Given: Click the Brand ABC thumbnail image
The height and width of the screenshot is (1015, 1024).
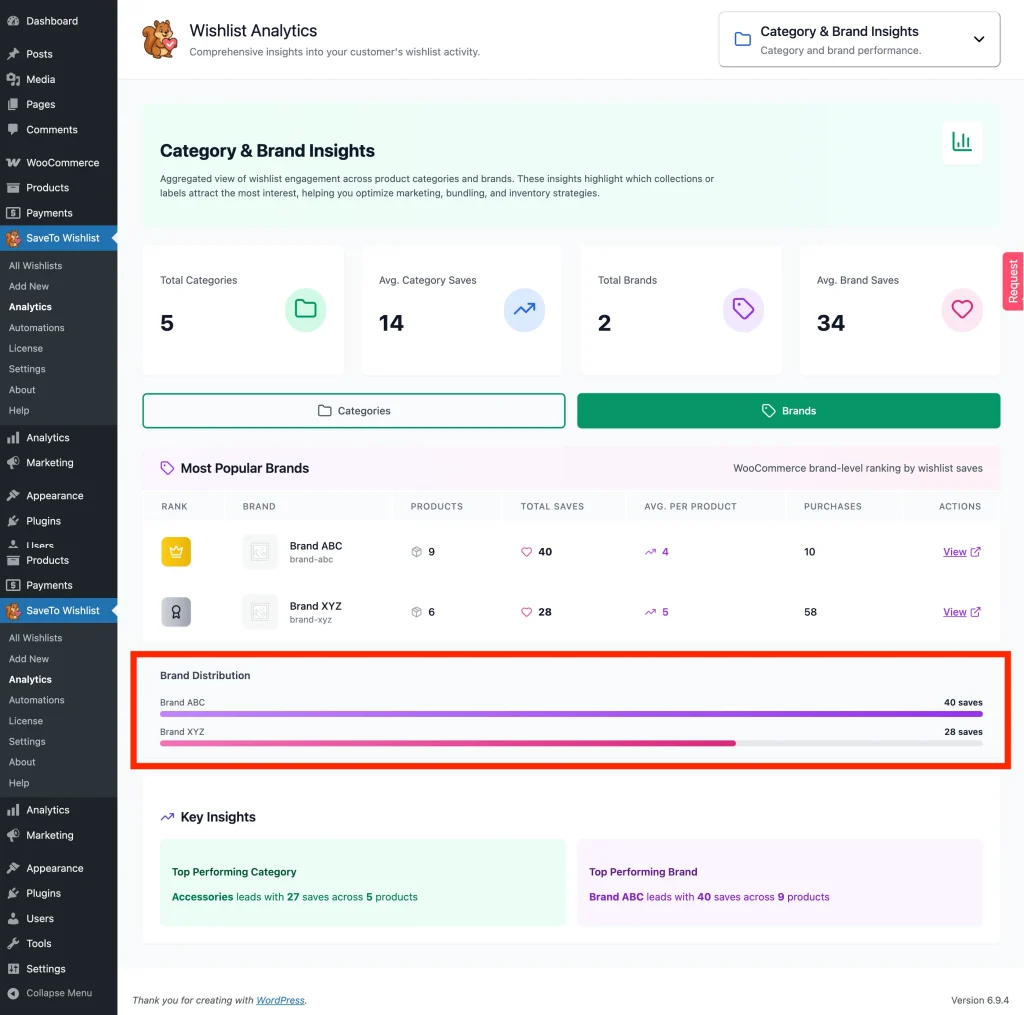Looking at the screenshot, I should (260, 552).
